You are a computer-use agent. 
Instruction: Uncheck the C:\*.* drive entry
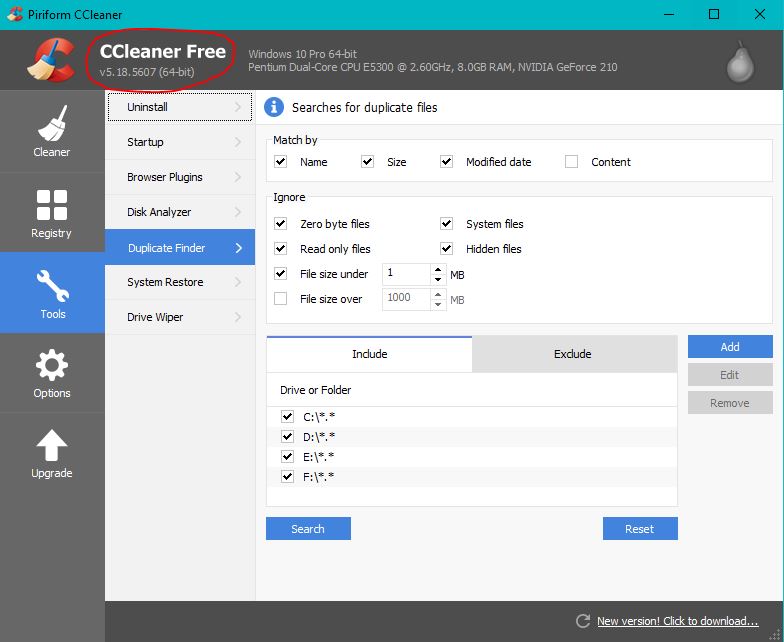tap(287, 416)
